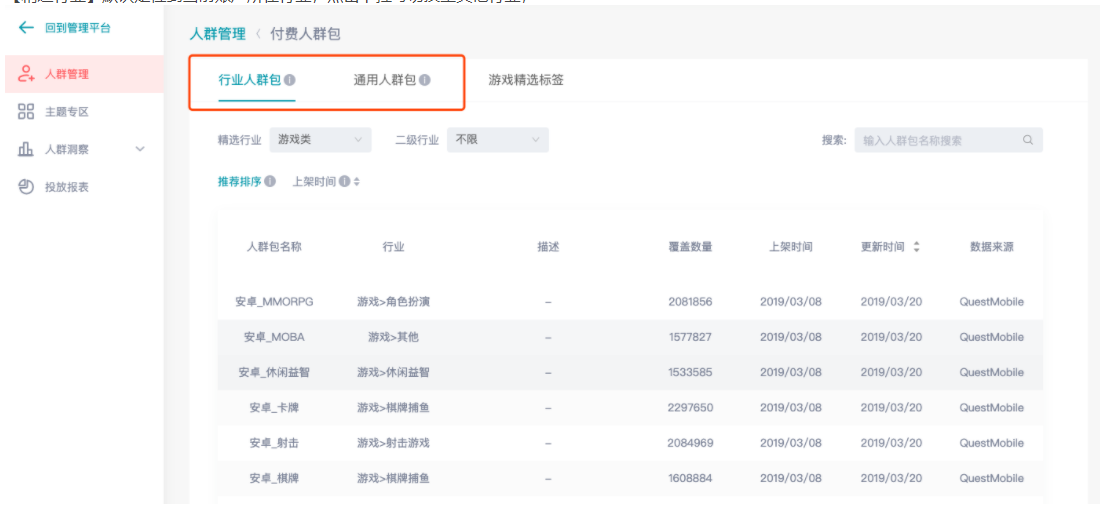Expand the 人群洞察 sidebar chevron
Viewport: 1100px width, 507px height.
[x=140, y=149]
